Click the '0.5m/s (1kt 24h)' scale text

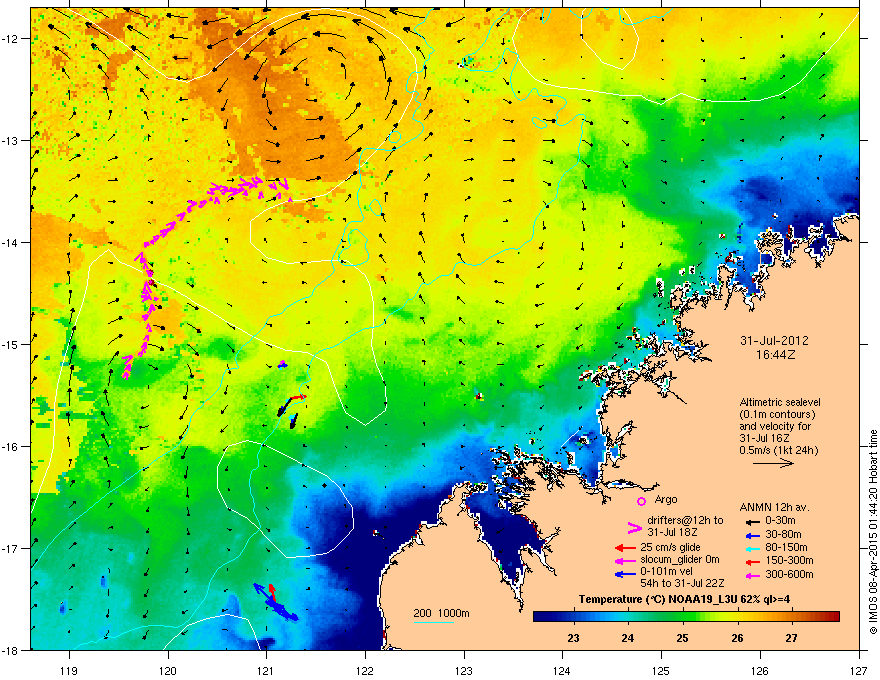click(x=778, y=450)
